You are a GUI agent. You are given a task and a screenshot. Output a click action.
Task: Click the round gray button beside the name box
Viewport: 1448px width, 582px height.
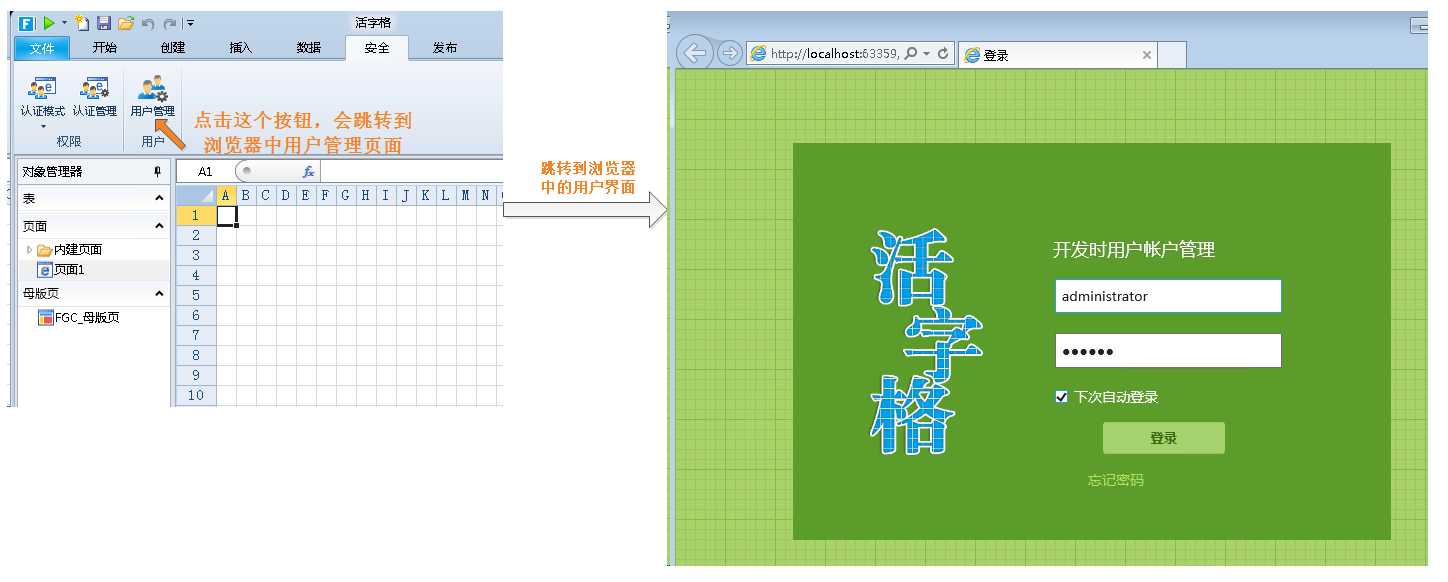click(x=247, y=172)
